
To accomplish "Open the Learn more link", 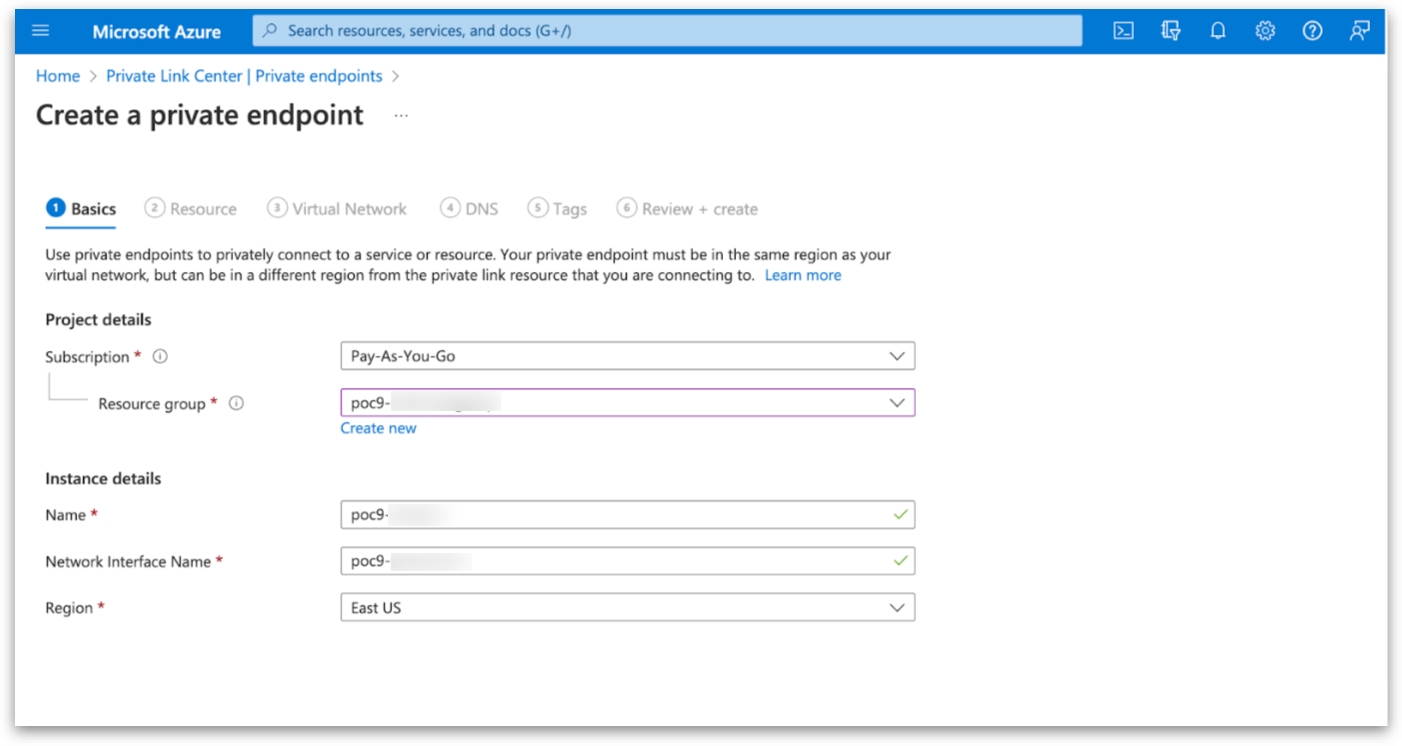I will pyautogui.click(x=802, y=276).
